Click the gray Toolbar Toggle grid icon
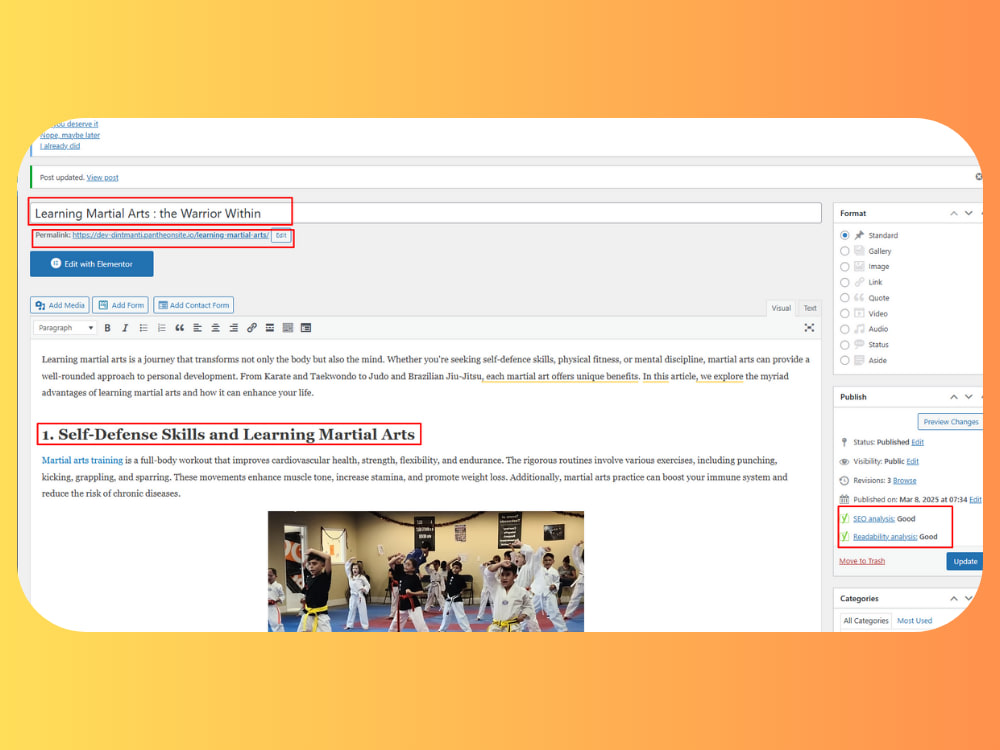The image size is (1000, 750). pyautogui.click(x=288, y=328)
